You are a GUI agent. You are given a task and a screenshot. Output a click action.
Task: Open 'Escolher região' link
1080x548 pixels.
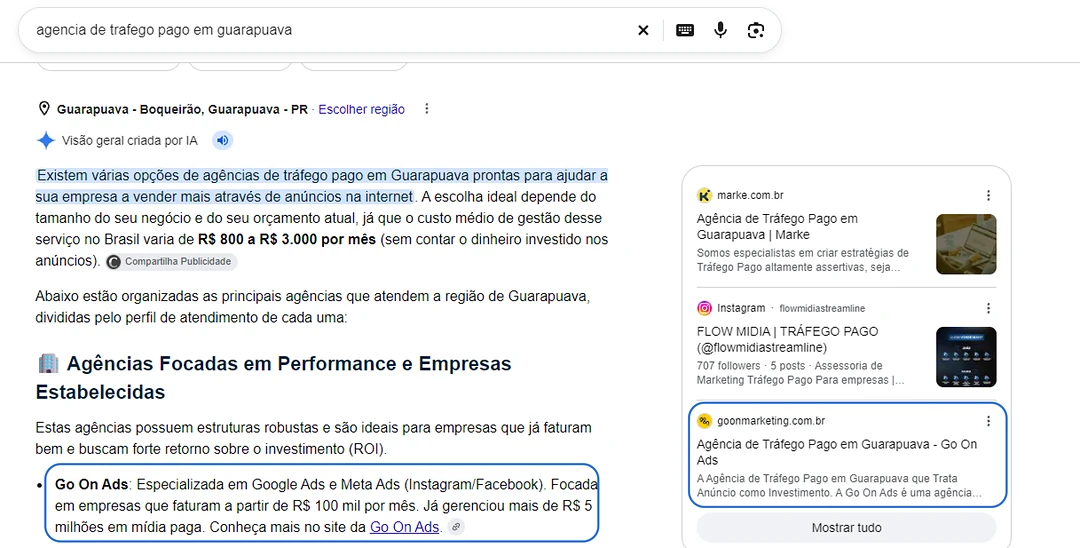[362, 109]
